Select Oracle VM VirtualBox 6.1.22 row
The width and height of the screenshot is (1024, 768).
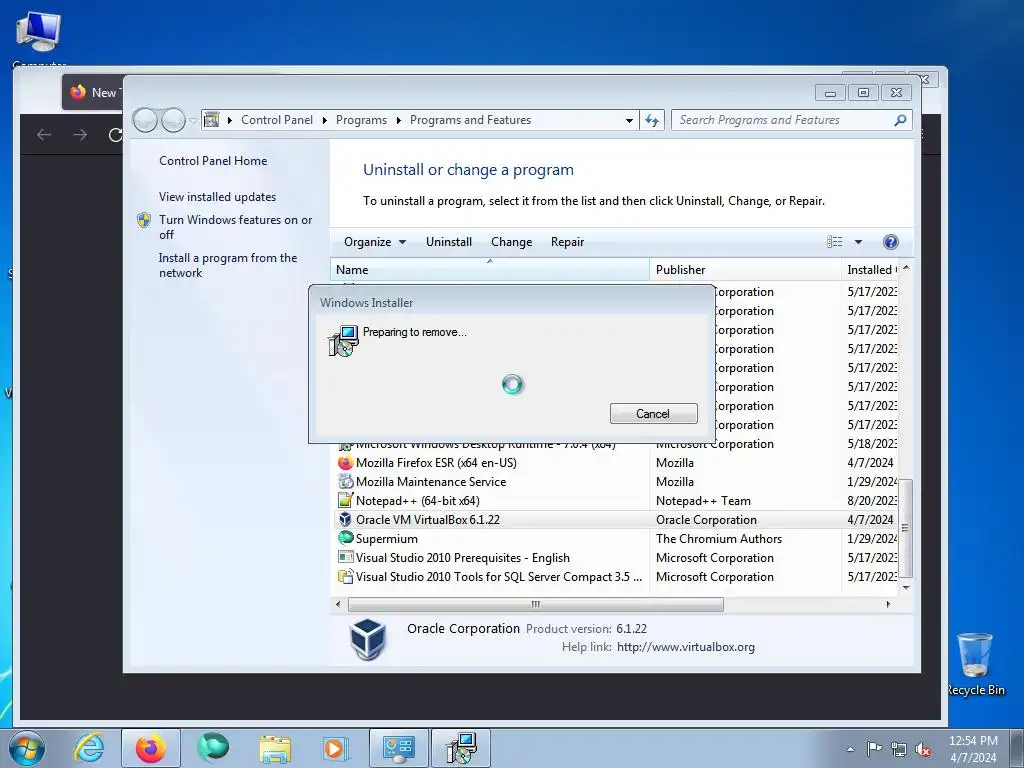tap(614, 519)
